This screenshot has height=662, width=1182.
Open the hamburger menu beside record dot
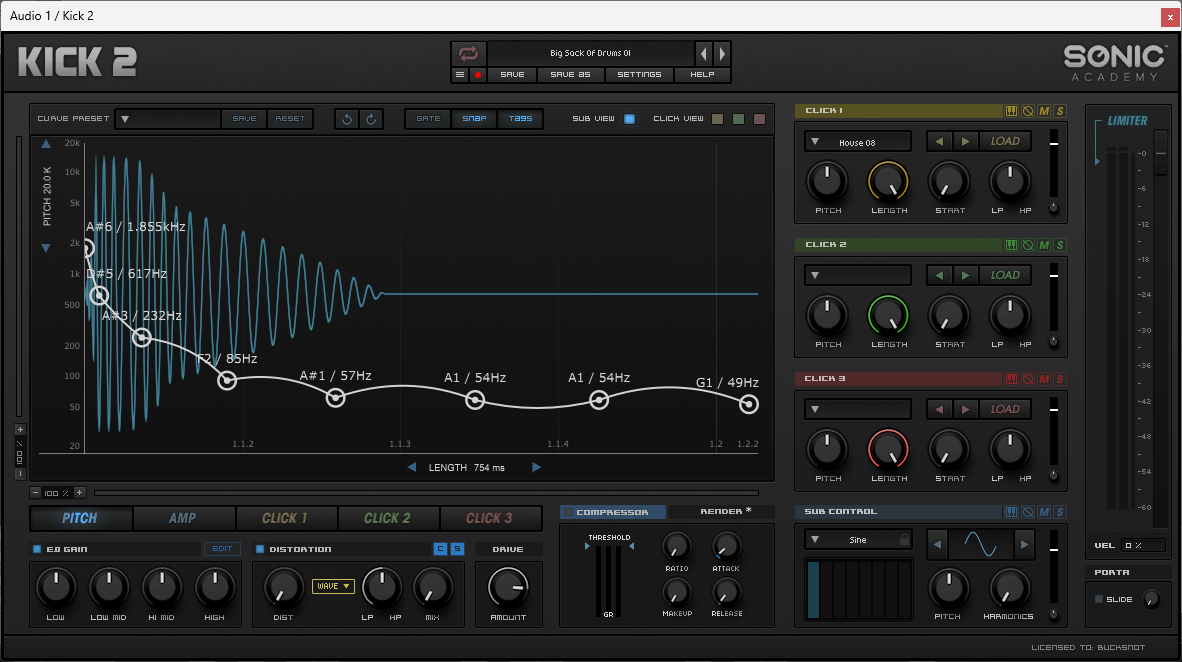(x=460, y=75)
